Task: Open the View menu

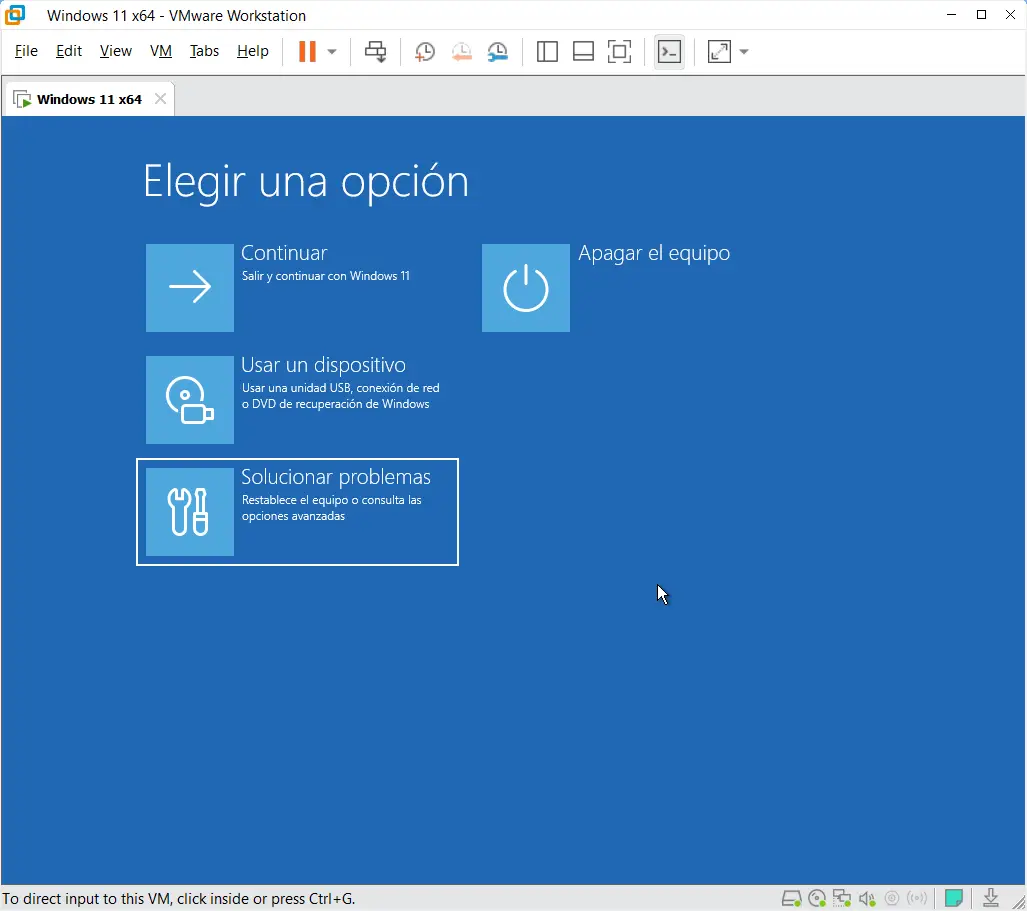Action: 115,51
